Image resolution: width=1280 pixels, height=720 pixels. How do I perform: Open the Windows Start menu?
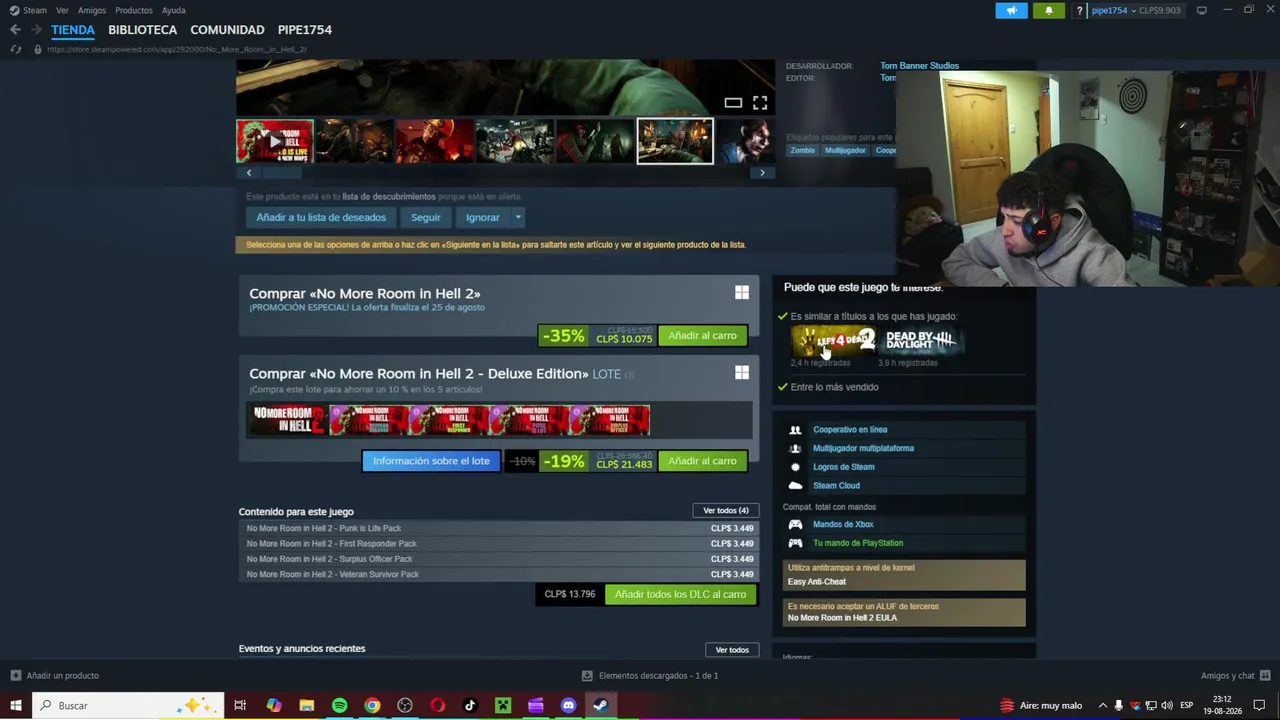point(15,705)
